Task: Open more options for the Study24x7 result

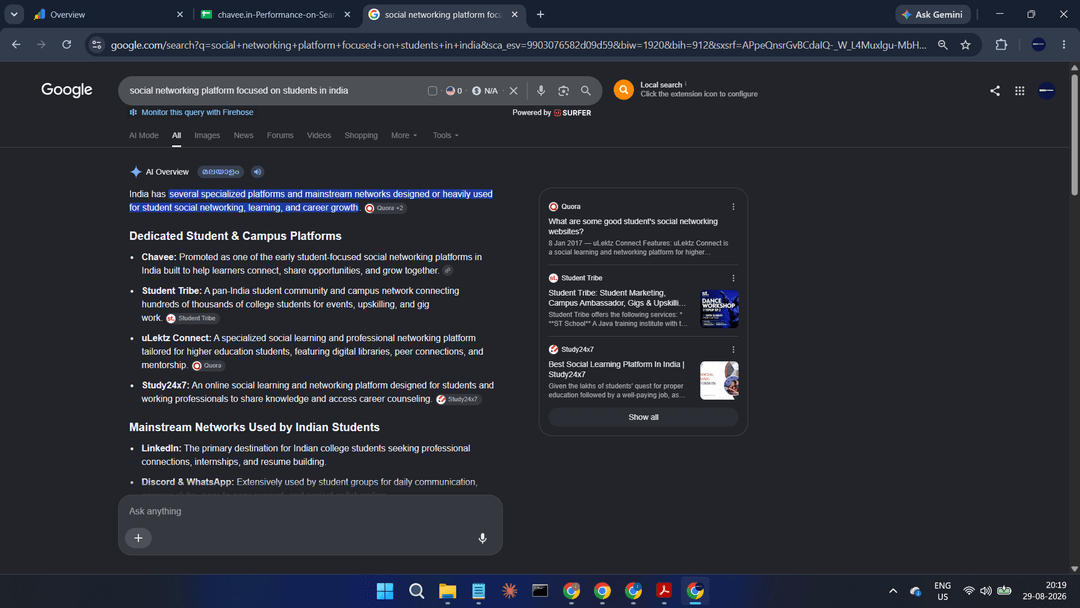Action: (x=733, y=350)
